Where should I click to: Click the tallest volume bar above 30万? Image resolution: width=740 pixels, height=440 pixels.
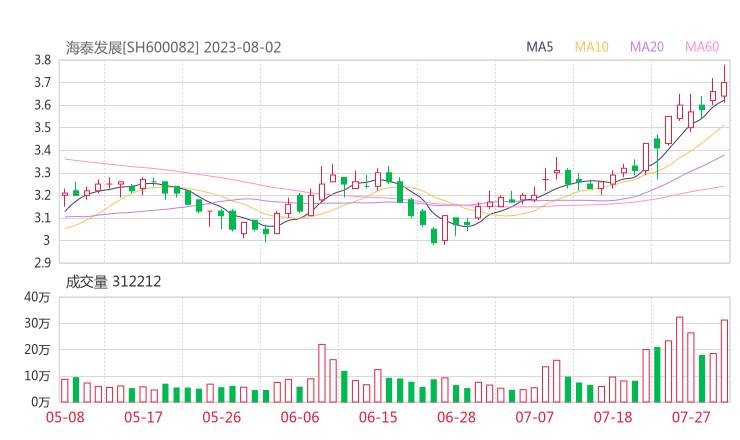point(680,360)
